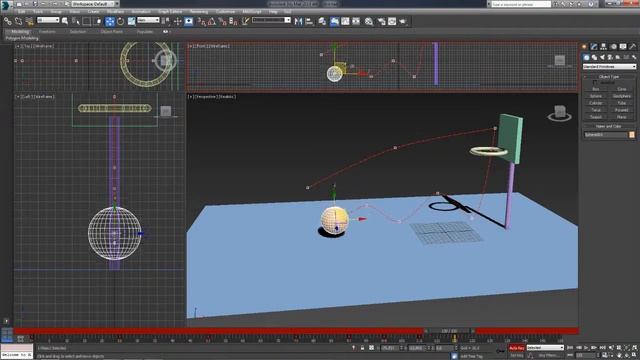Click the Plane primitive button

(622, 117)
